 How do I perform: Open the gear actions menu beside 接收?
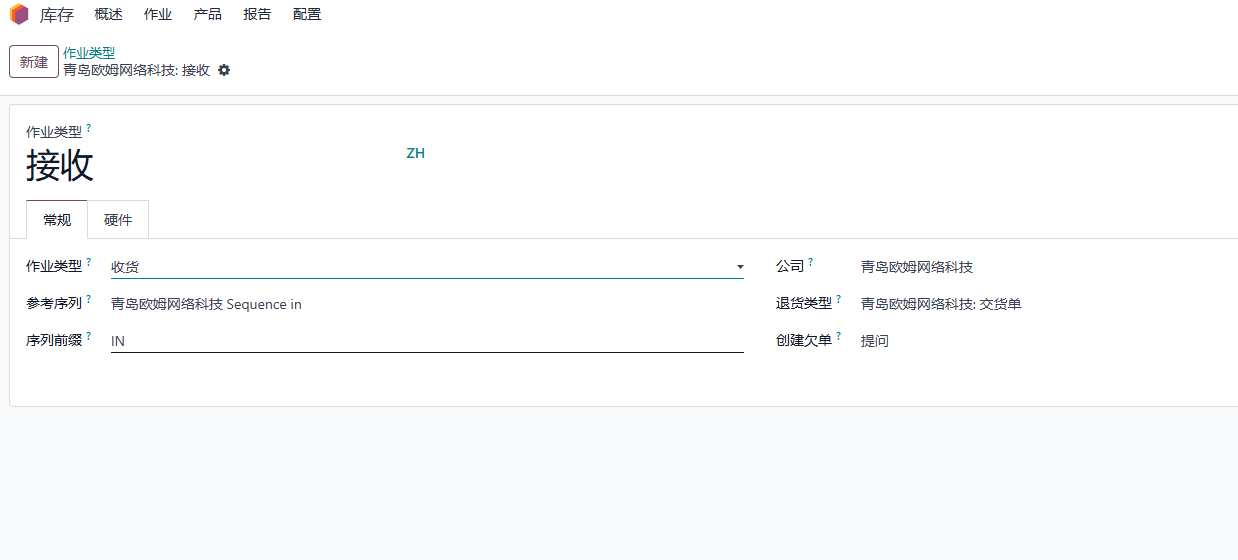click(224, 70)
